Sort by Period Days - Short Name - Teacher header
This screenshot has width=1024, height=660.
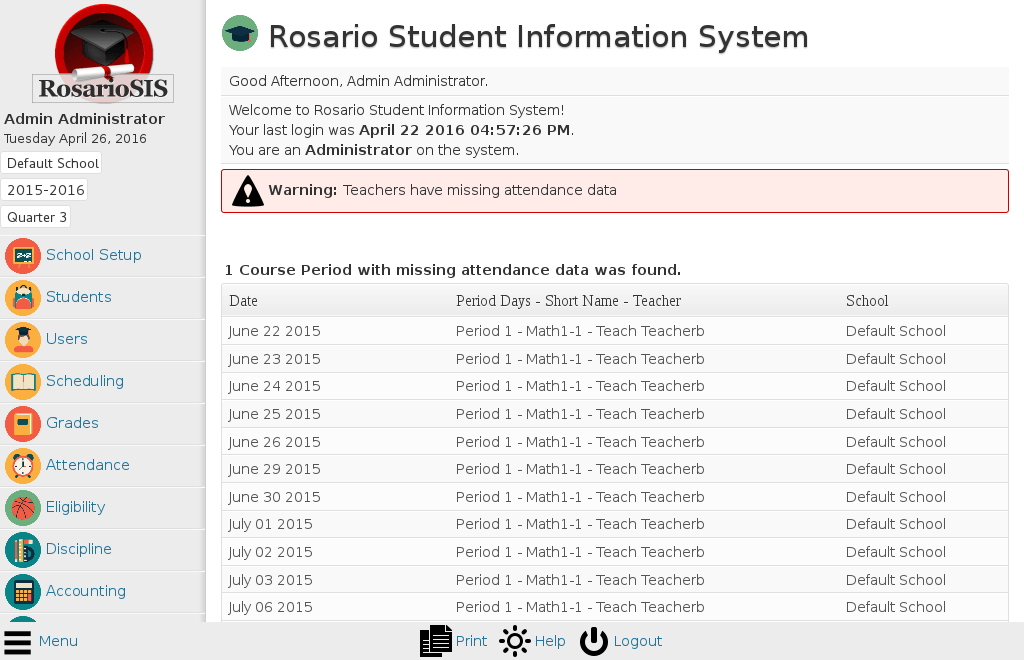tap(568, 301)
